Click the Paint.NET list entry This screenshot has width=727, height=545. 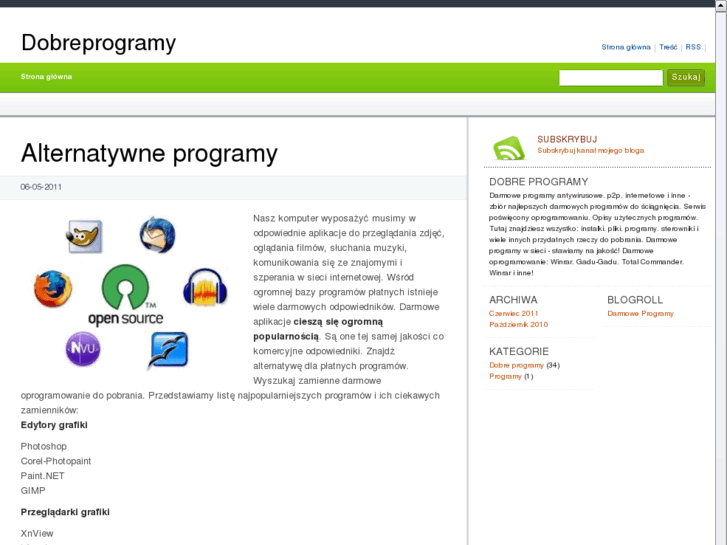pos(43,476)
